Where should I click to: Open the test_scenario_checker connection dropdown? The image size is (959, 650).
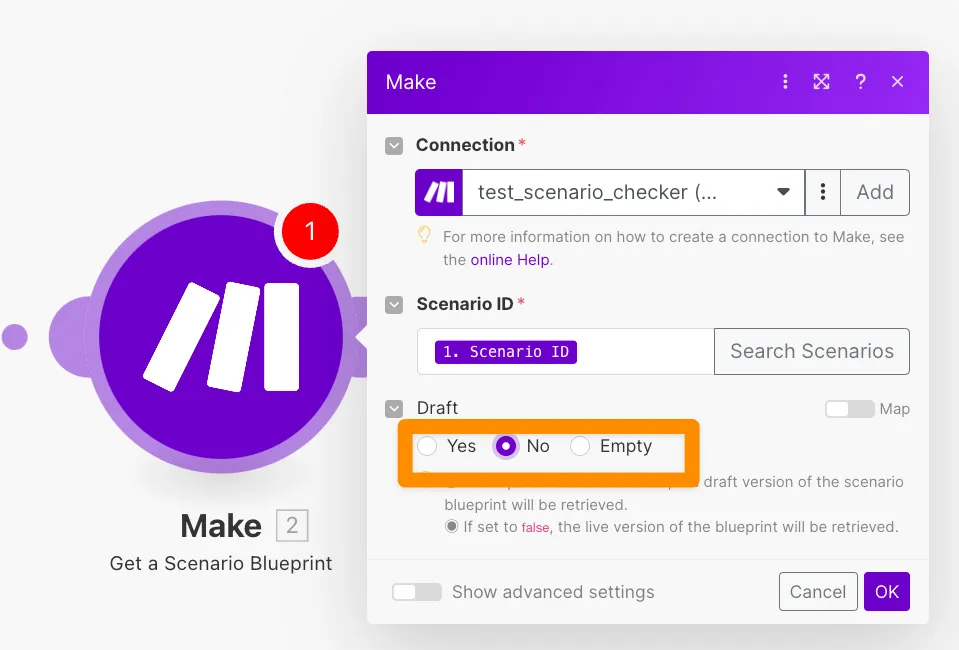[633, 192]
